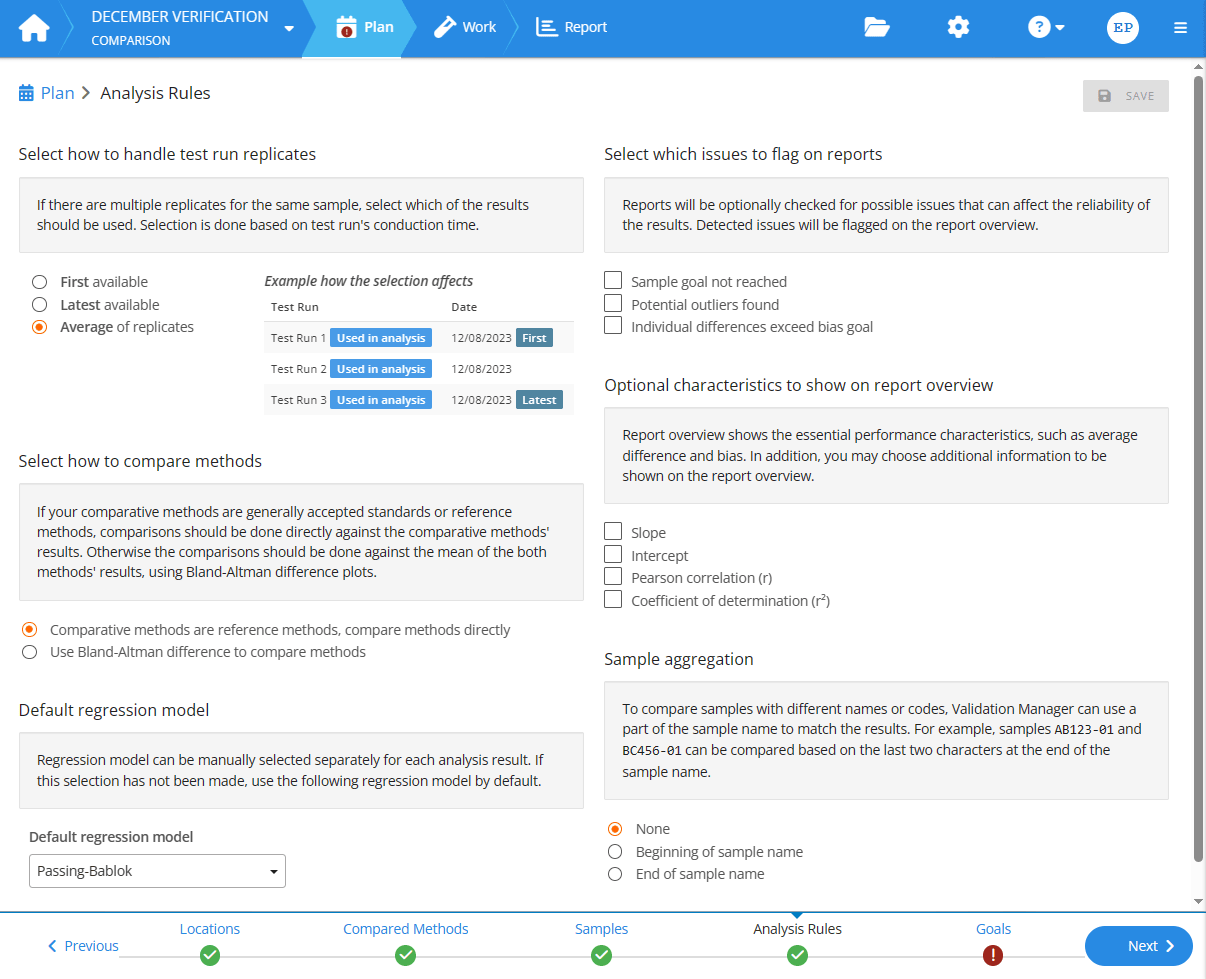Click the calendar icon beside Plan breadcrumb
1206x979 pixels.
[x=27, y=94]
